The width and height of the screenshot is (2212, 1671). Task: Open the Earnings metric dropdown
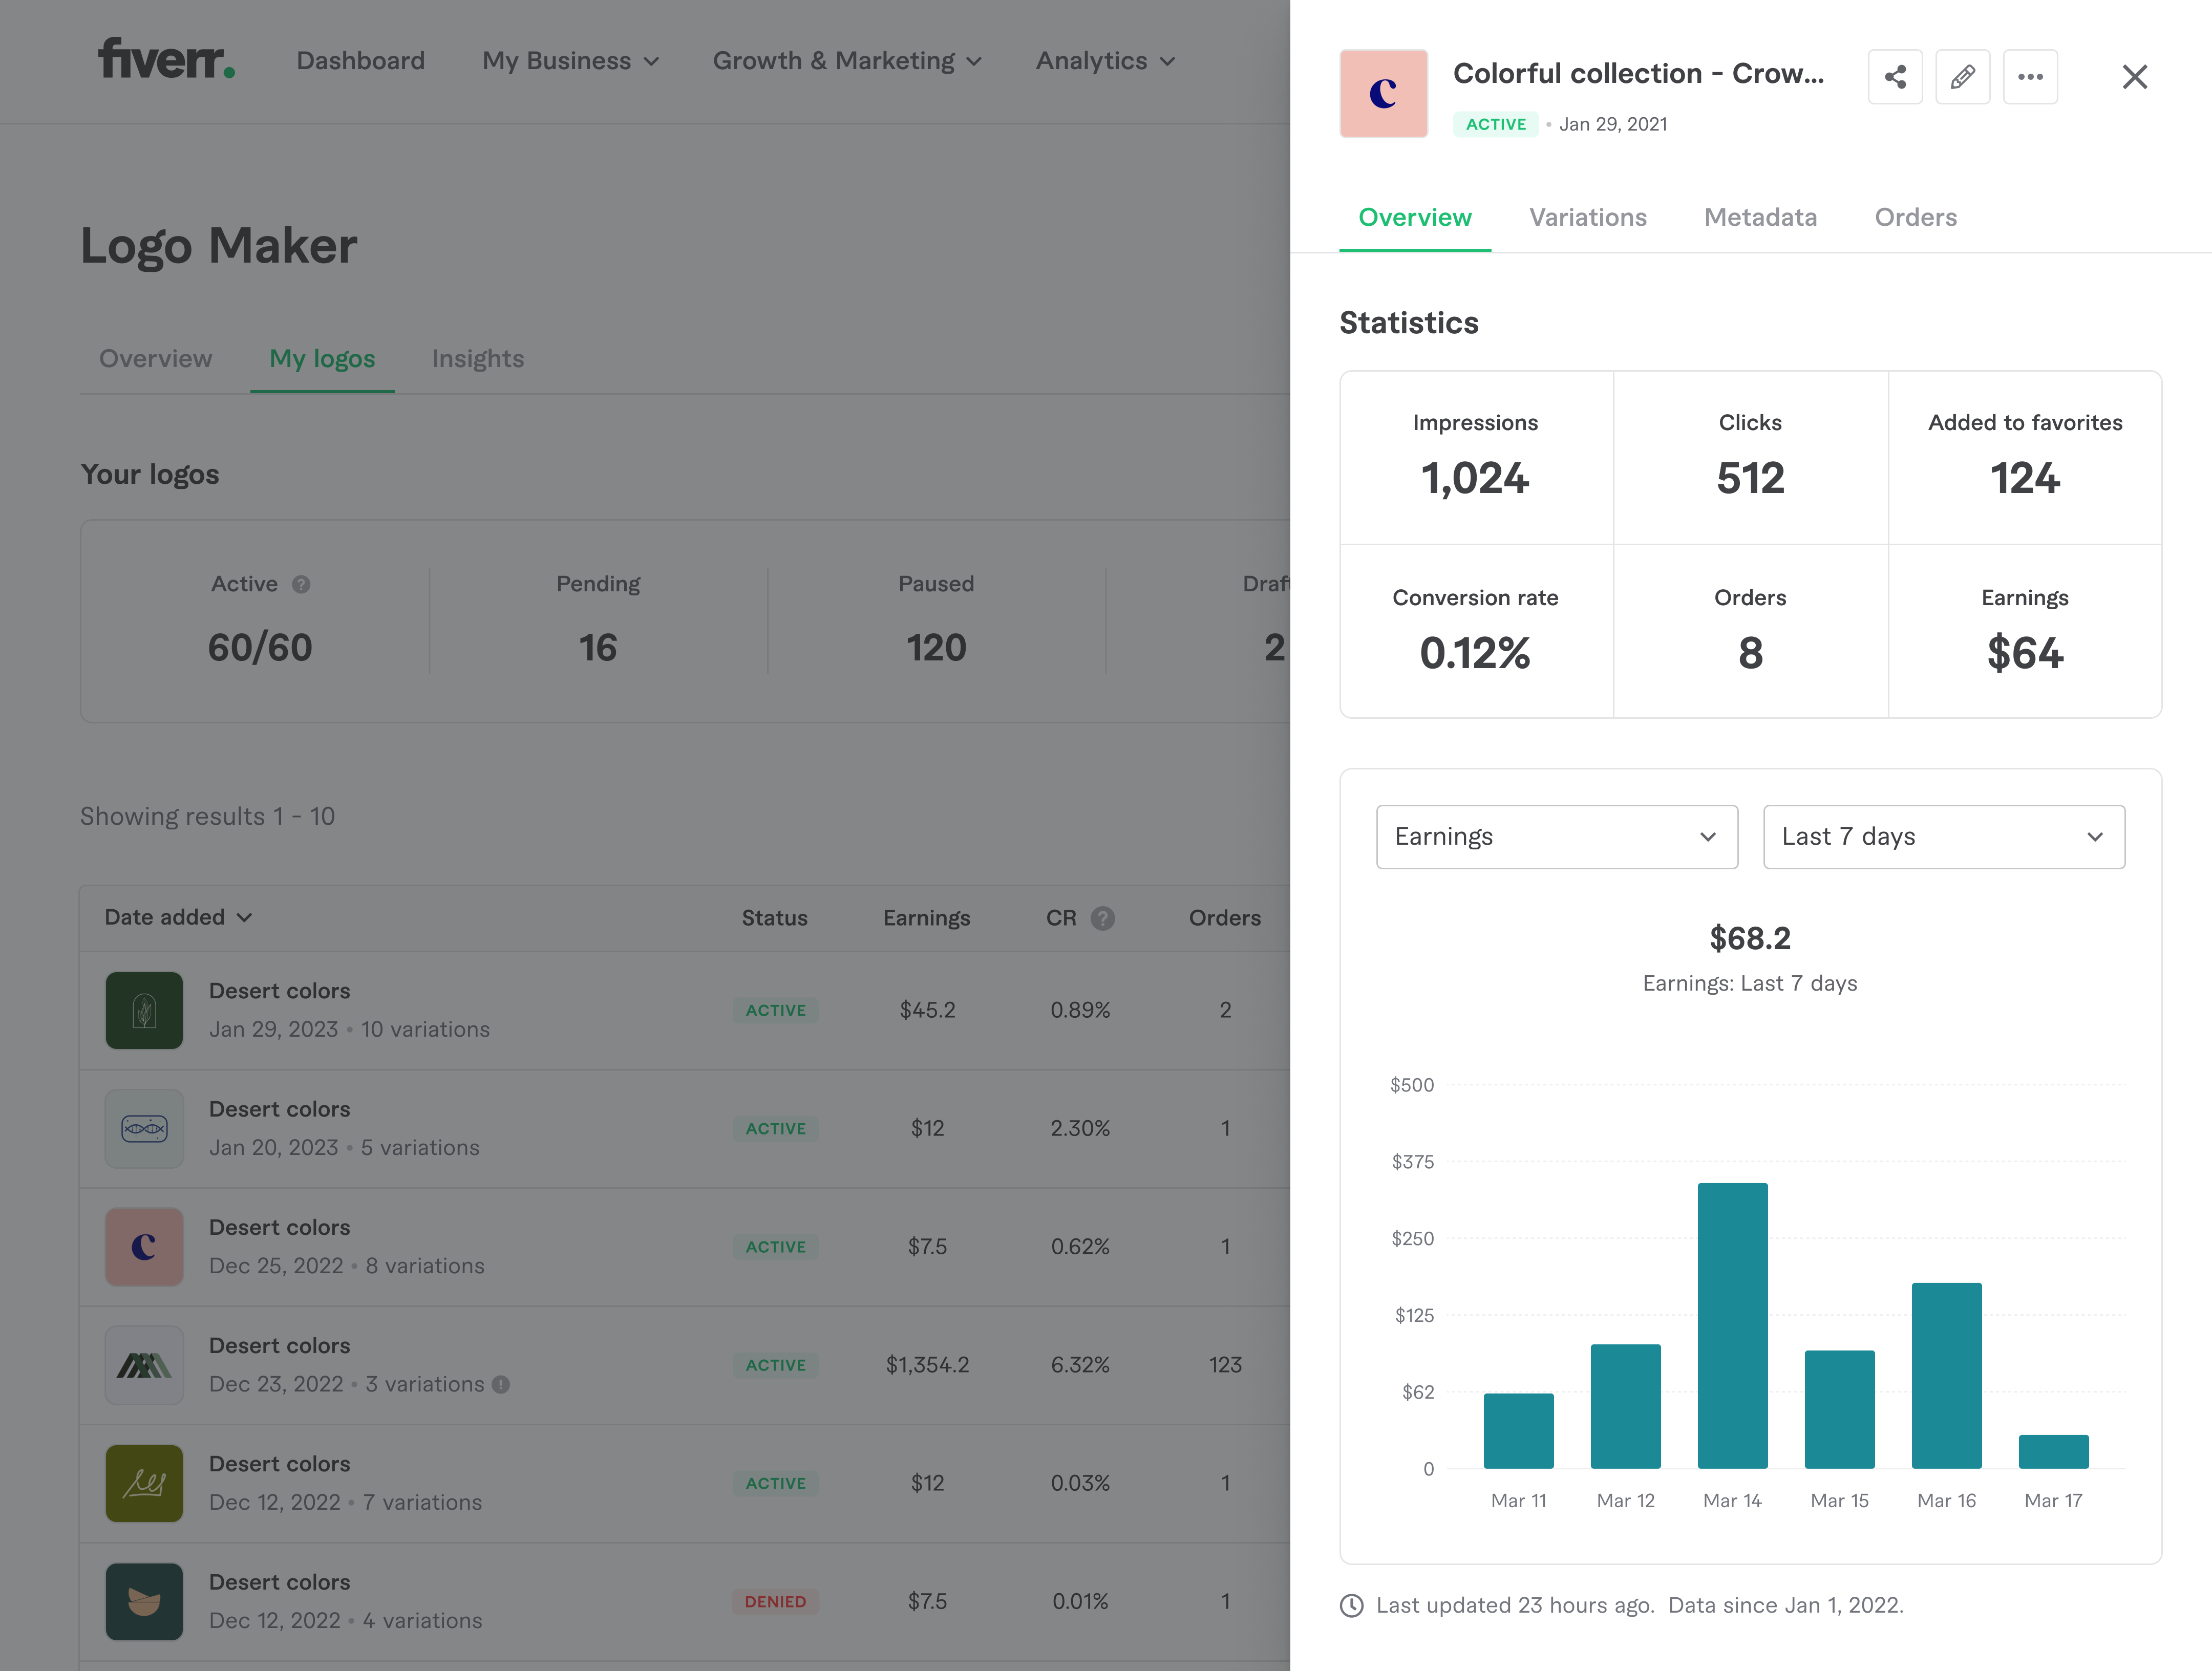pos(1556,836)
